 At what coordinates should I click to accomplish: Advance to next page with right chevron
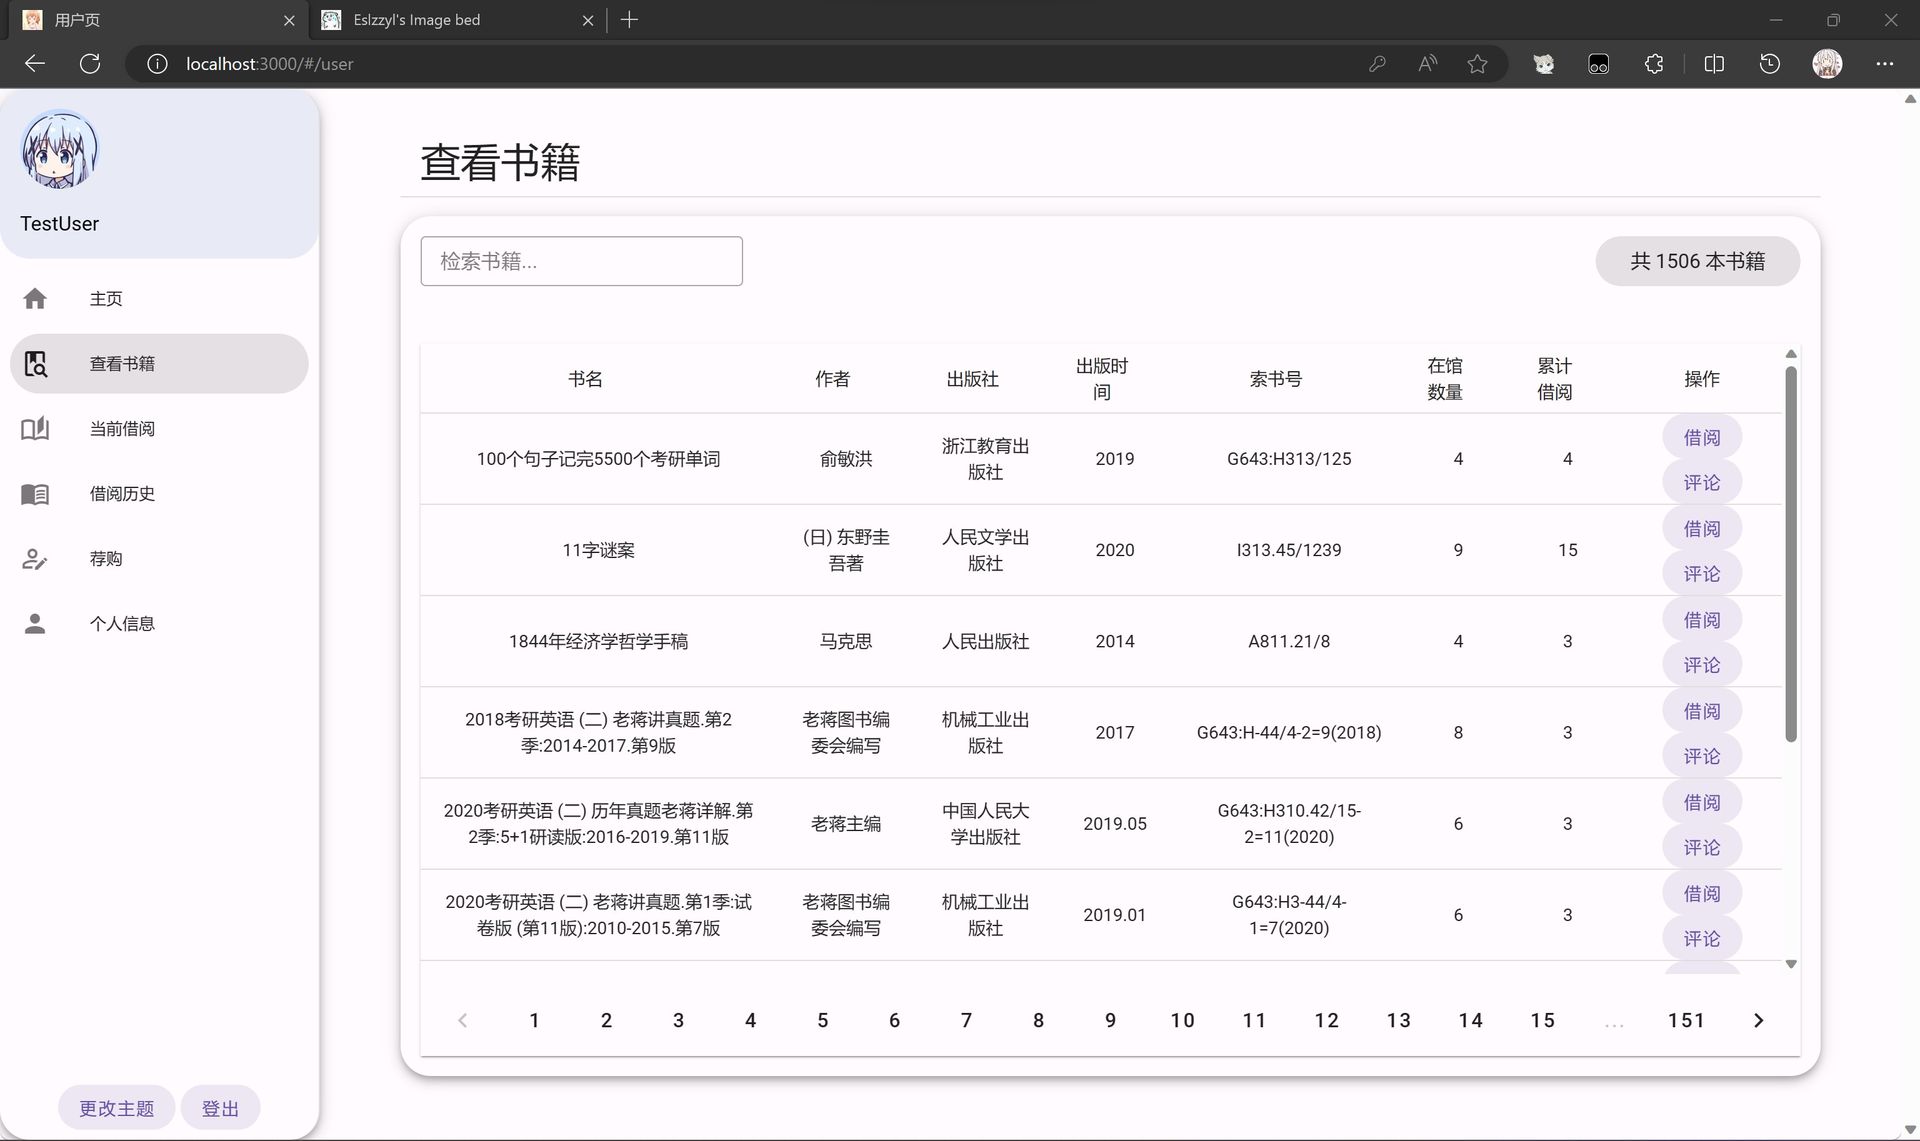point(1759,1020)
